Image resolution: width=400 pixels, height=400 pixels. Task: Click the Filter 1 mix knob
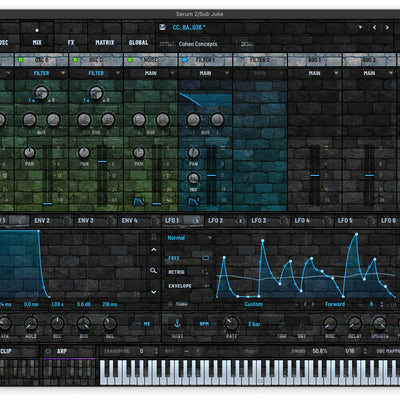coord(193,178)
